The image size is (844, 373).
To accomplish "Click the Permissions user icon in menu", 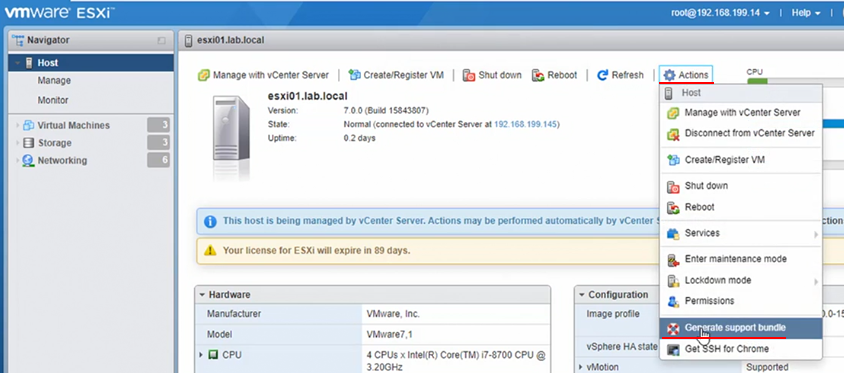I will point(673,301).
